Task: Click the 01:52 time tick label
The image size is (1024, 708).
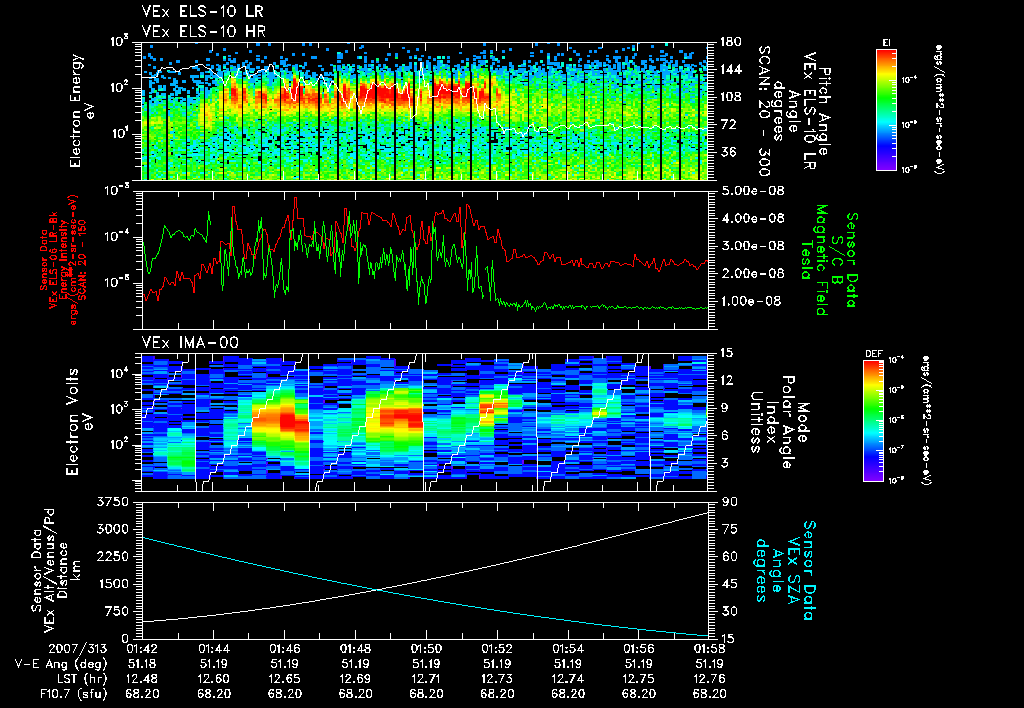Action: (x=497, y=649)
